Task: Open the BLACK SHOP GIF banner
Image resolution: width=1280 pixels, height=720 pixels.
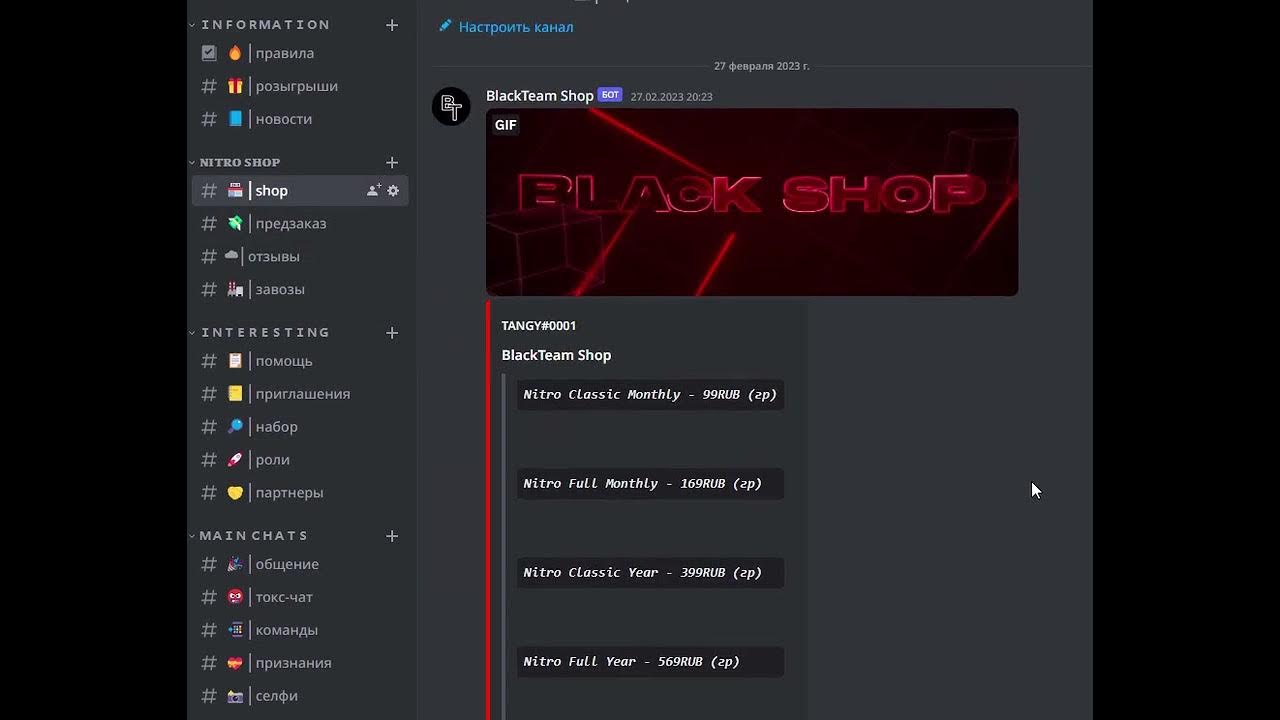Action: click(752, 202)
